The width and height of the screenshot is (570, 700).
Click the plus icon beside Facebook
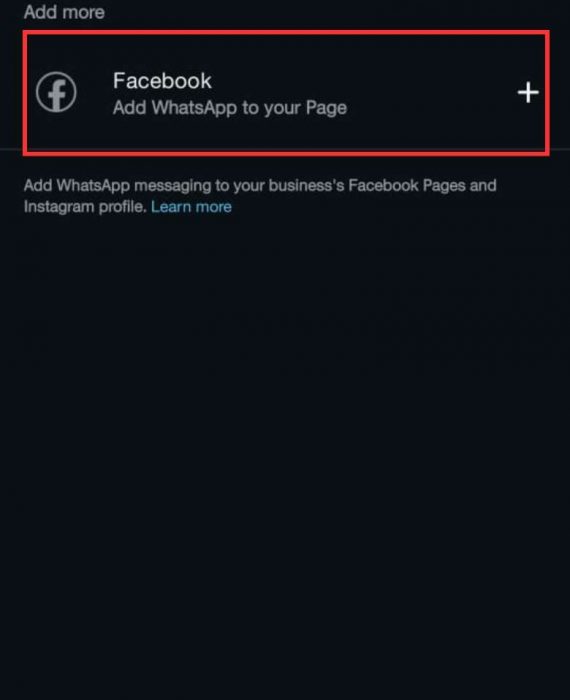tap(528, 92)
